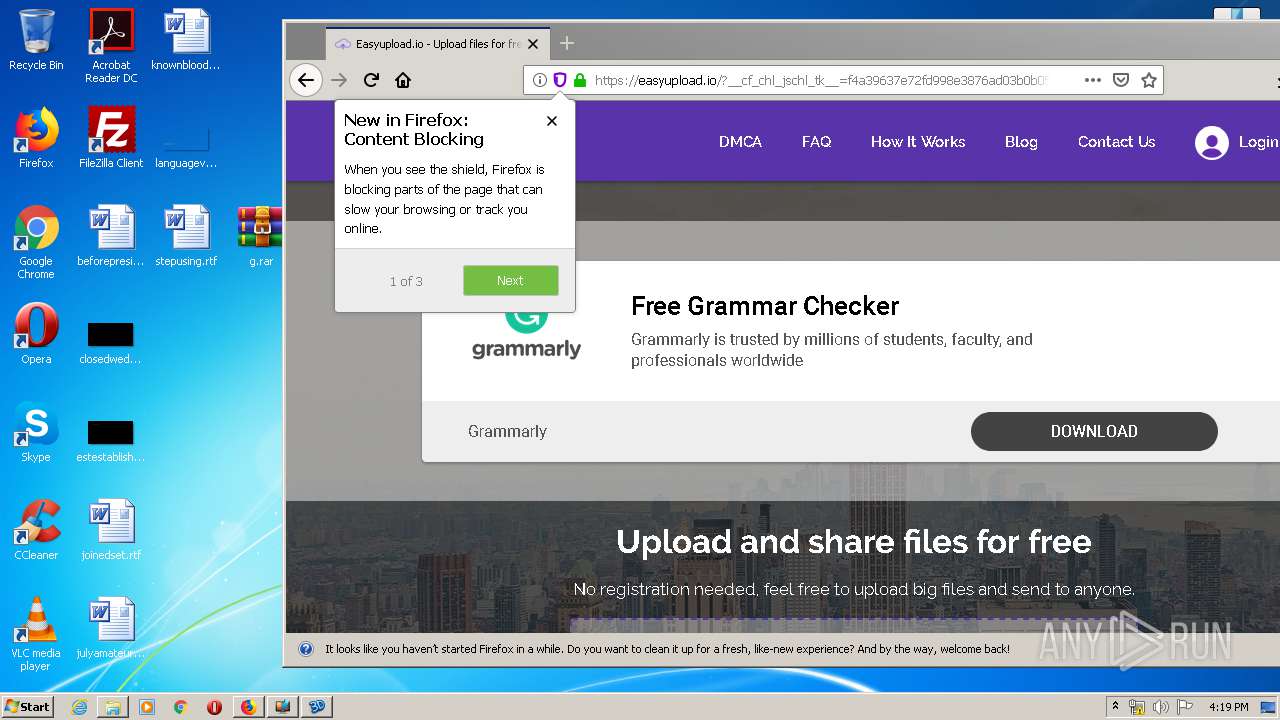
Task: Open Action Center flag icon
Action: 1185,707
